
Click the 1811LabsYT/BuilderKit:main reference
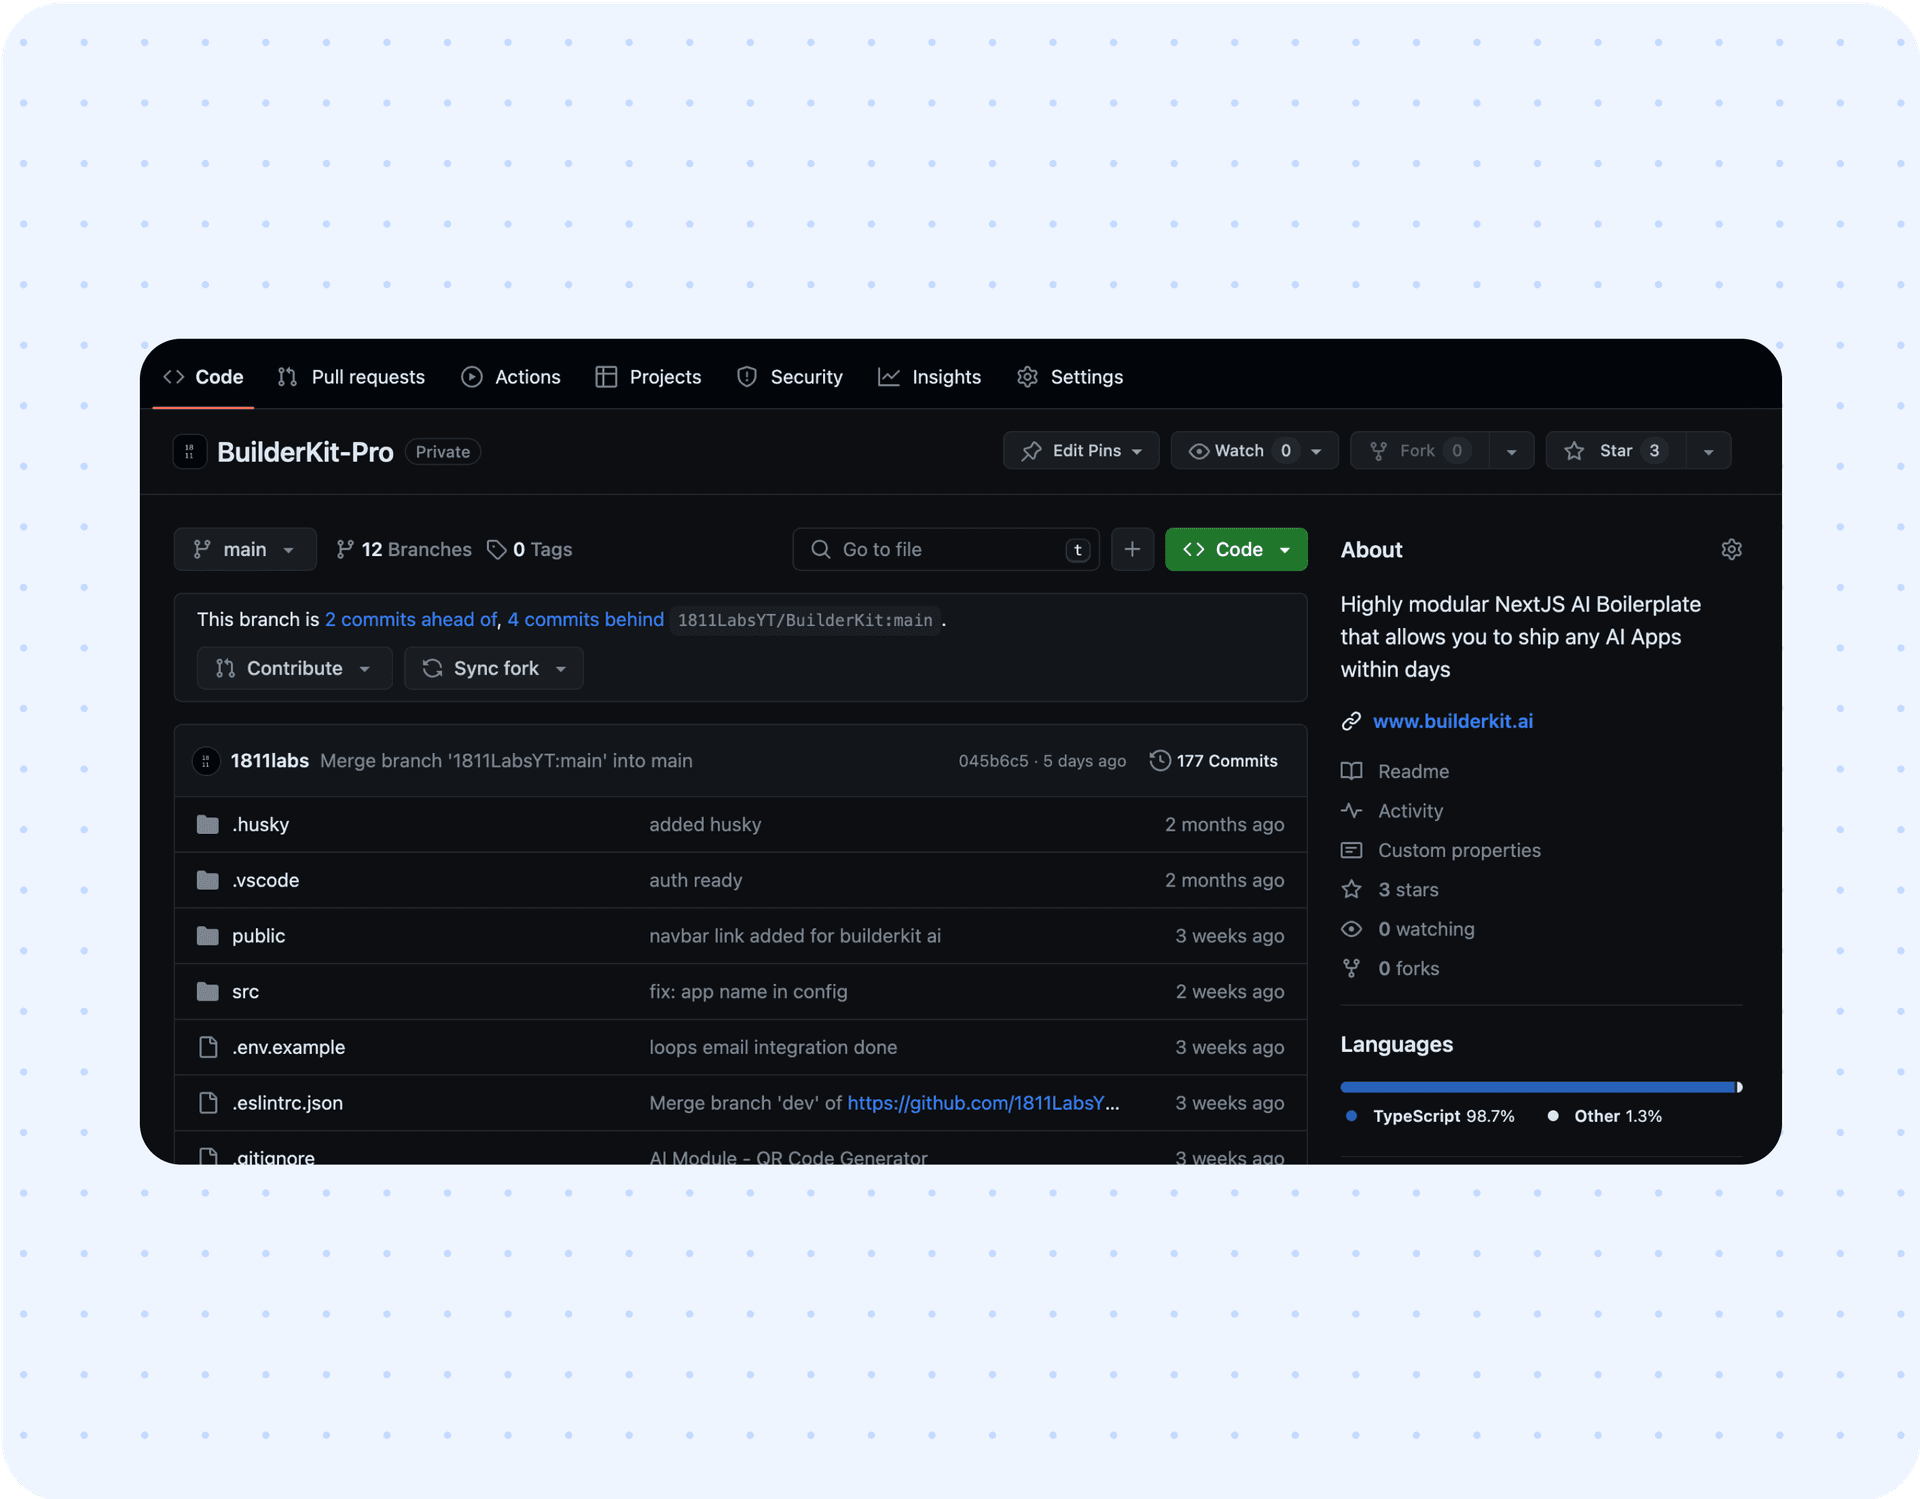click(x=805, y=620)
